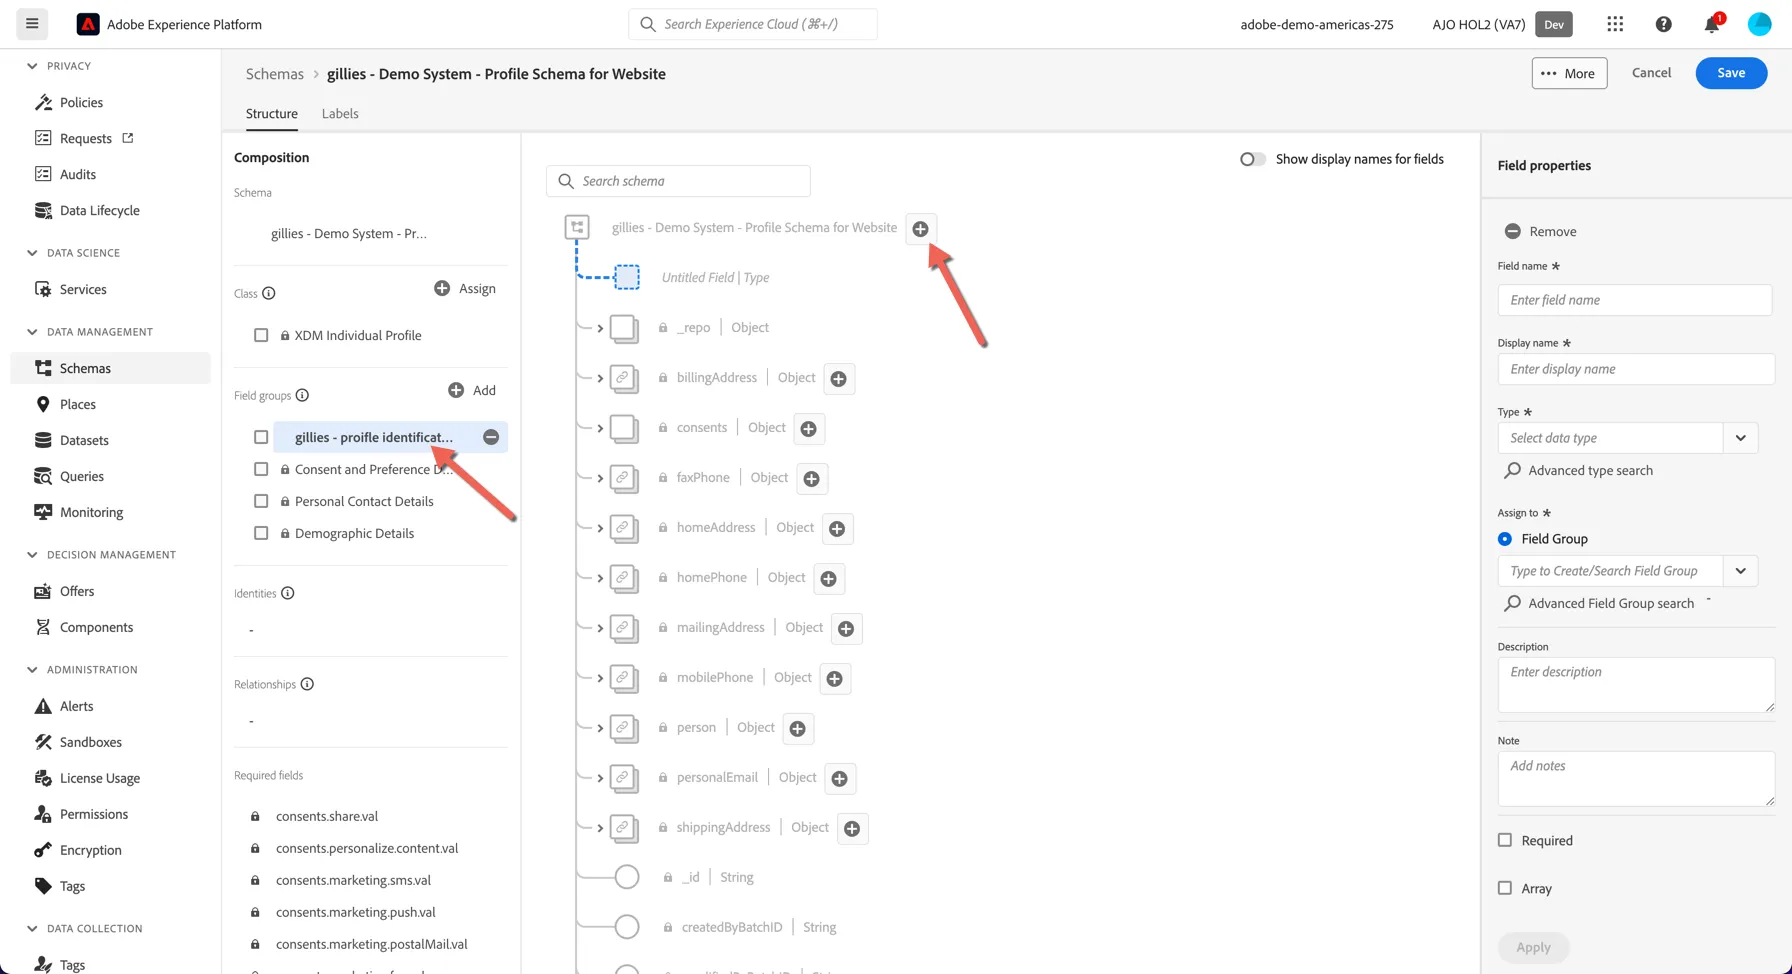Focus the Enter field name input

tap(1635, 300)
